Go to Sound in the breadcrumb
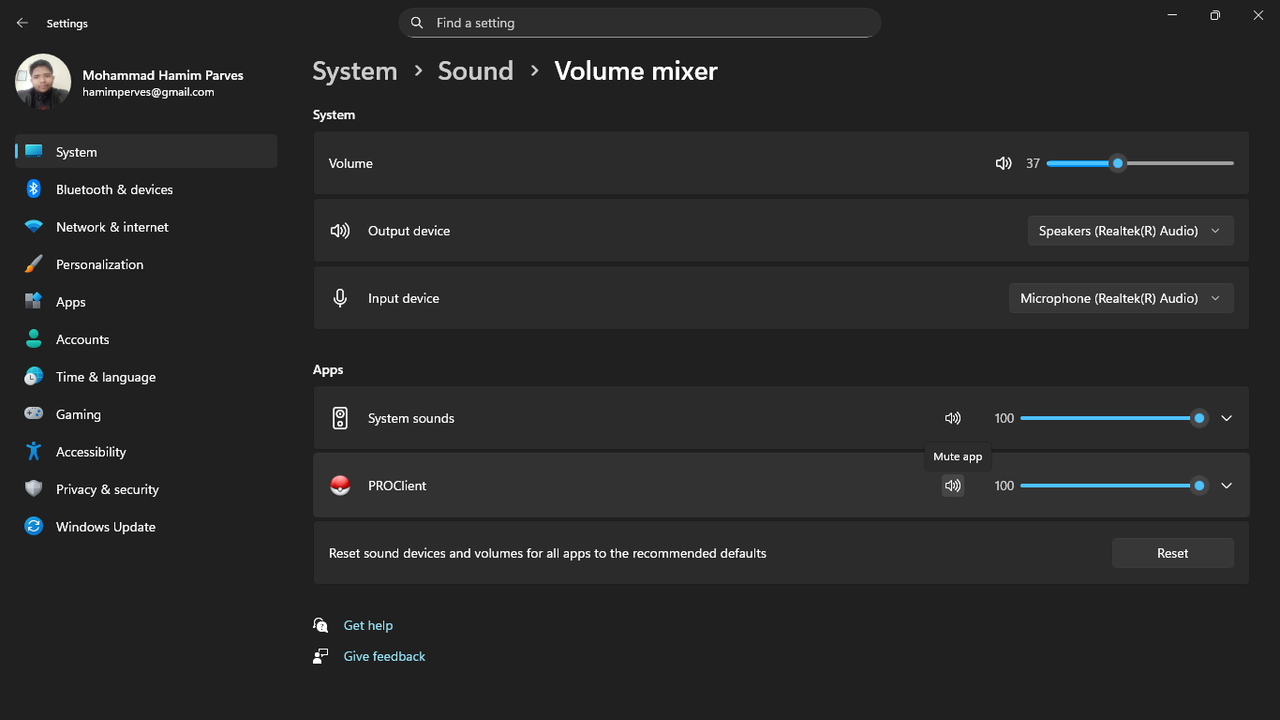1280x720 pixels. pos(475,71)
